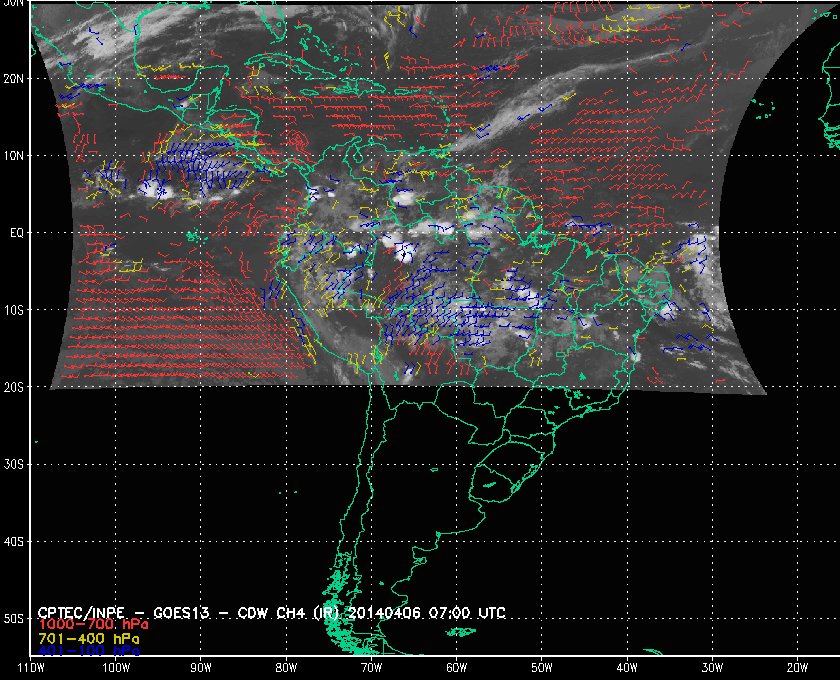
Task: Click the CPTEC/INPE GOES13 title text
Action: pyautogui.click(x=272, y=613)
